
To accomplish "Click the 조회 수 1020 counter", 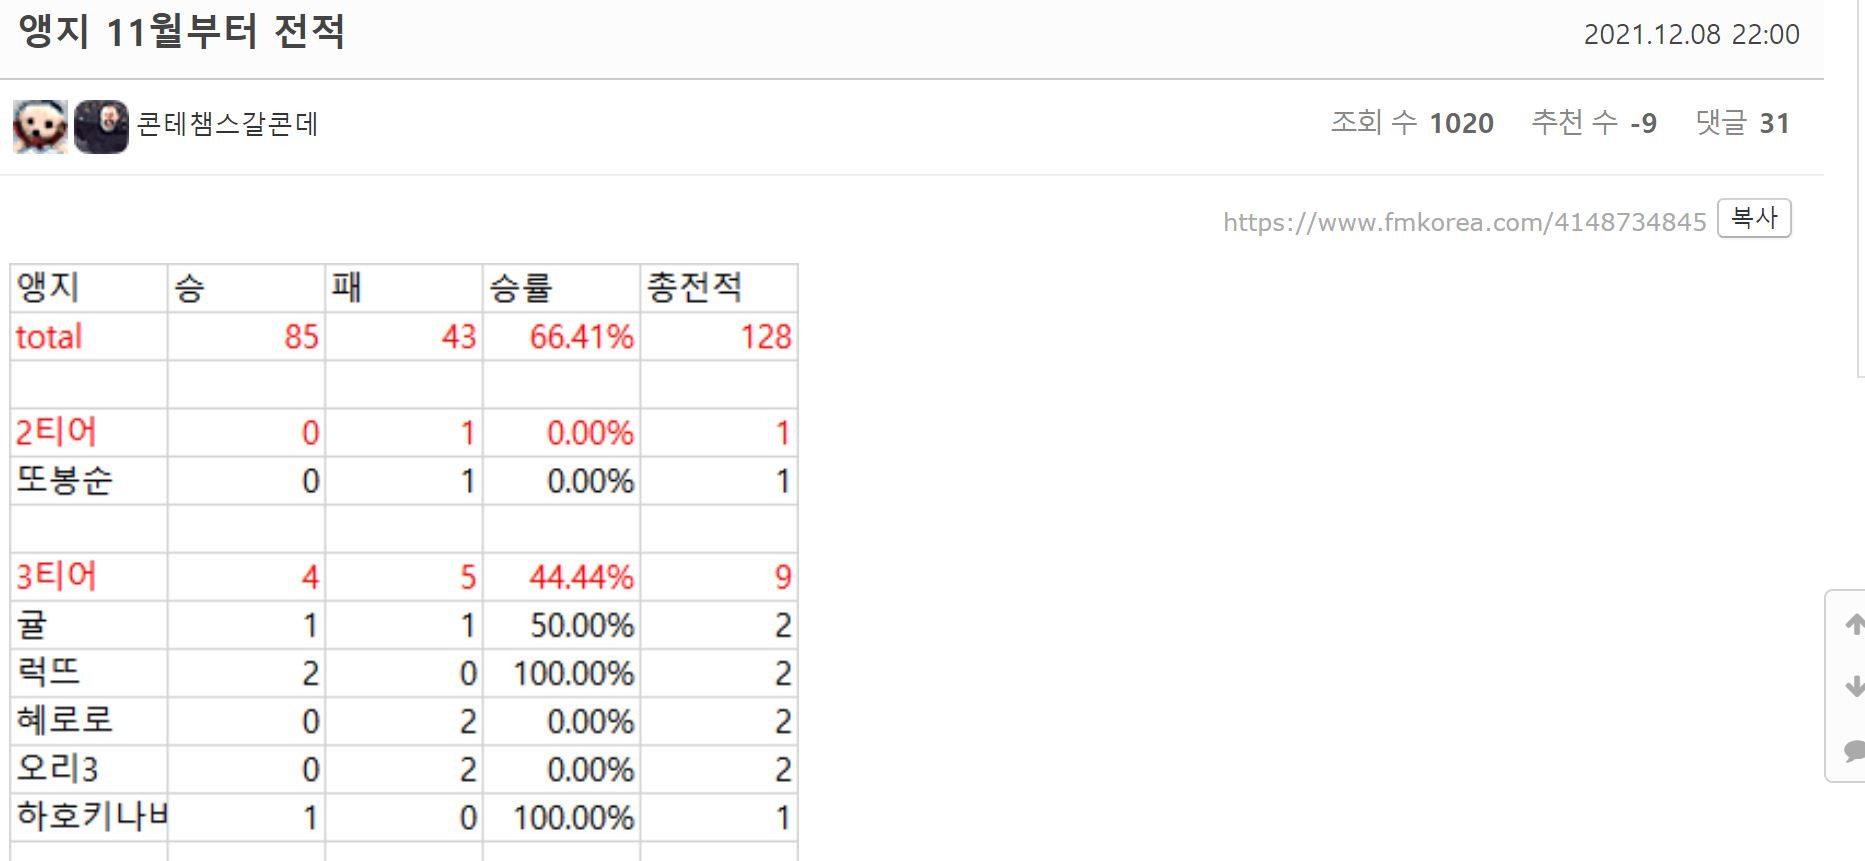I will 1412,123.
